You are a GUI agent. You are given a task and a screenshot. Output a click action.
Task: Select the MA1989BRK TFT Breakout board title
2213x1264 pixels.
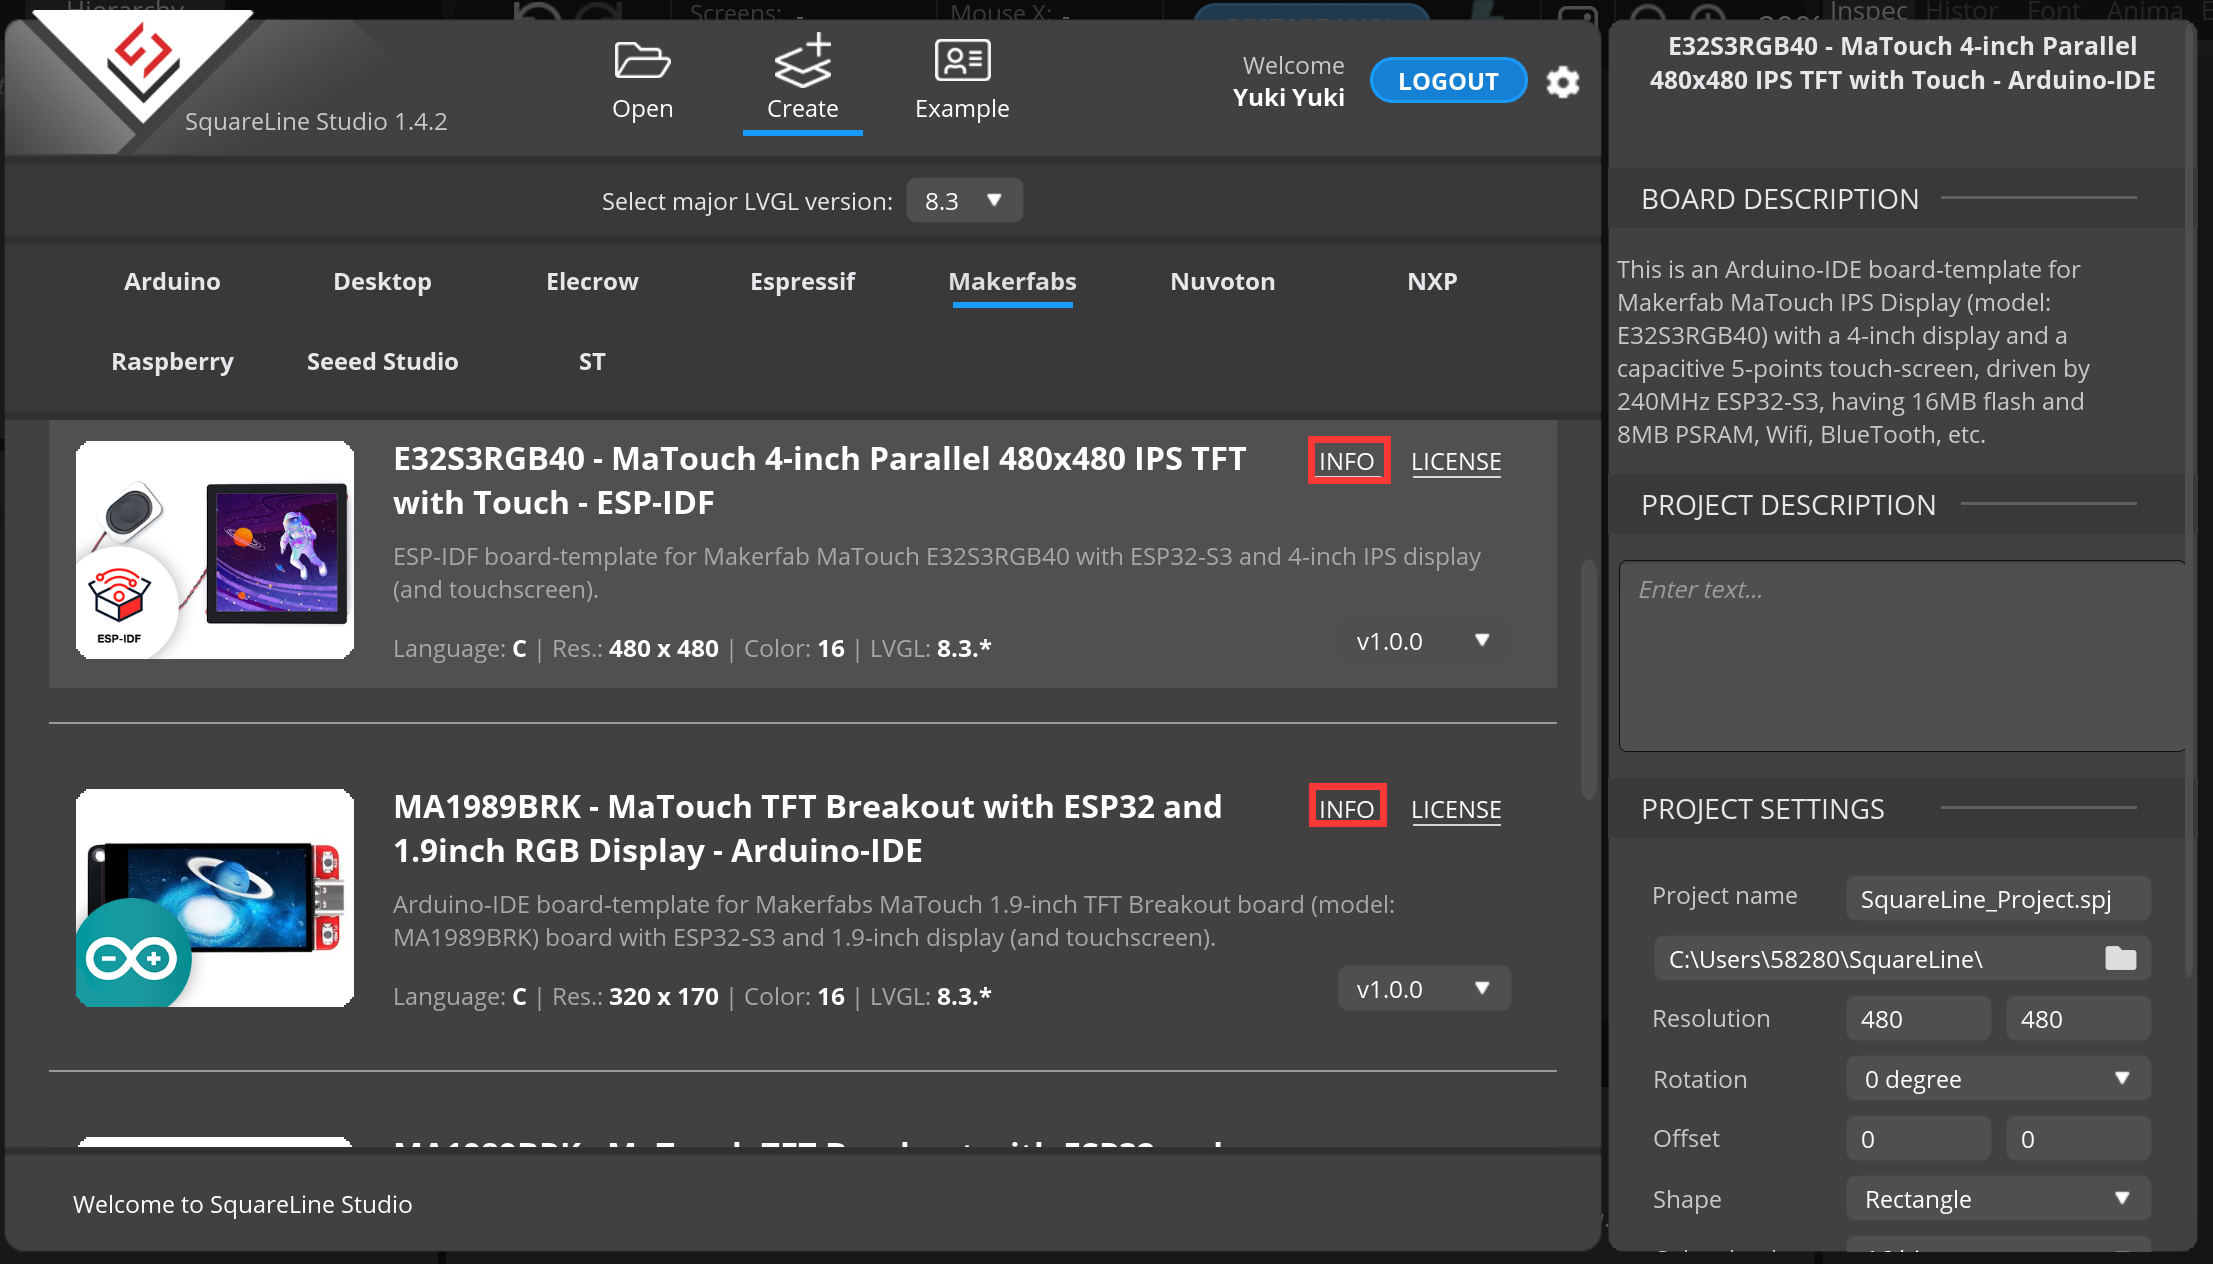click(x=808, y=828)
